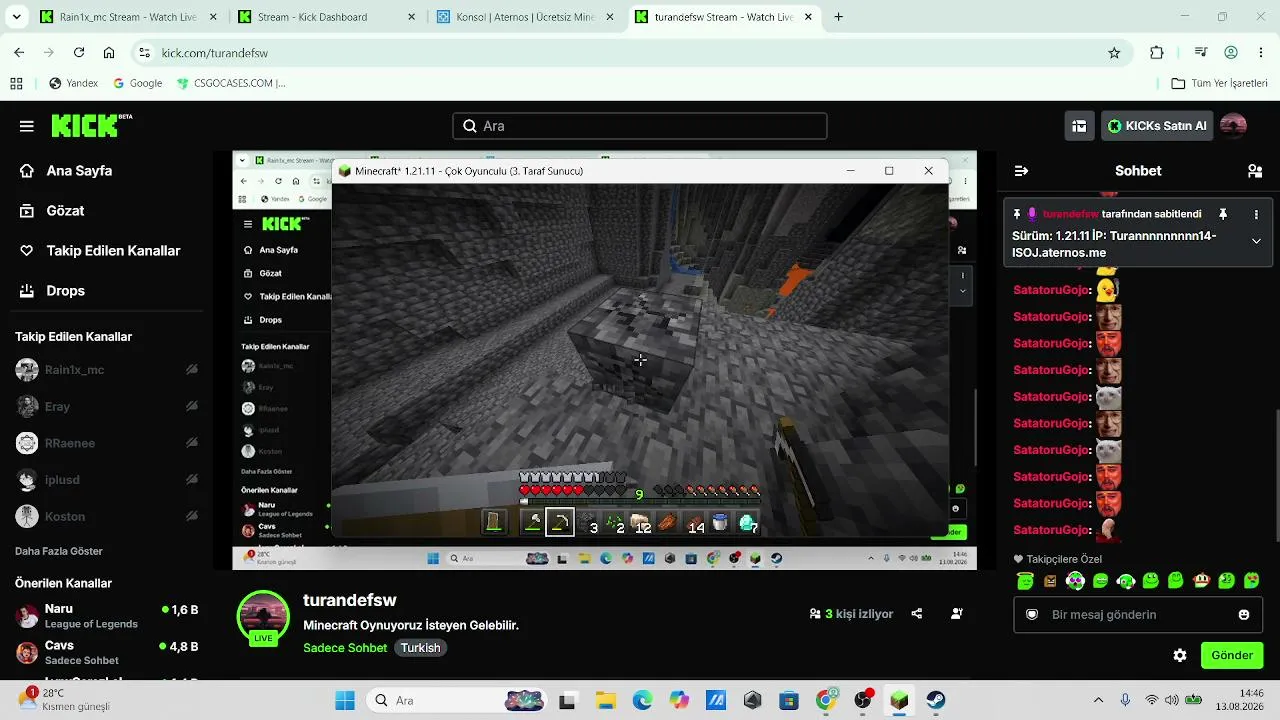Open the profile avatar menu
Viewport: 1280px width, 720px height.
click(1234, 126)
